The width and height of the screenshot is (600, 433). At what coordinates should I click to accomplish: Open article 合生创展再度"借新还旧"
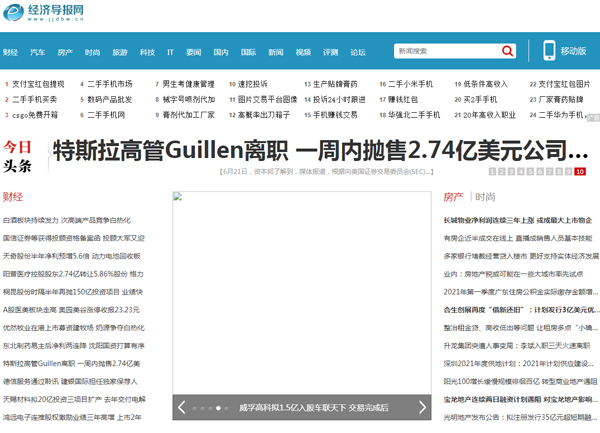click(521, 310)
